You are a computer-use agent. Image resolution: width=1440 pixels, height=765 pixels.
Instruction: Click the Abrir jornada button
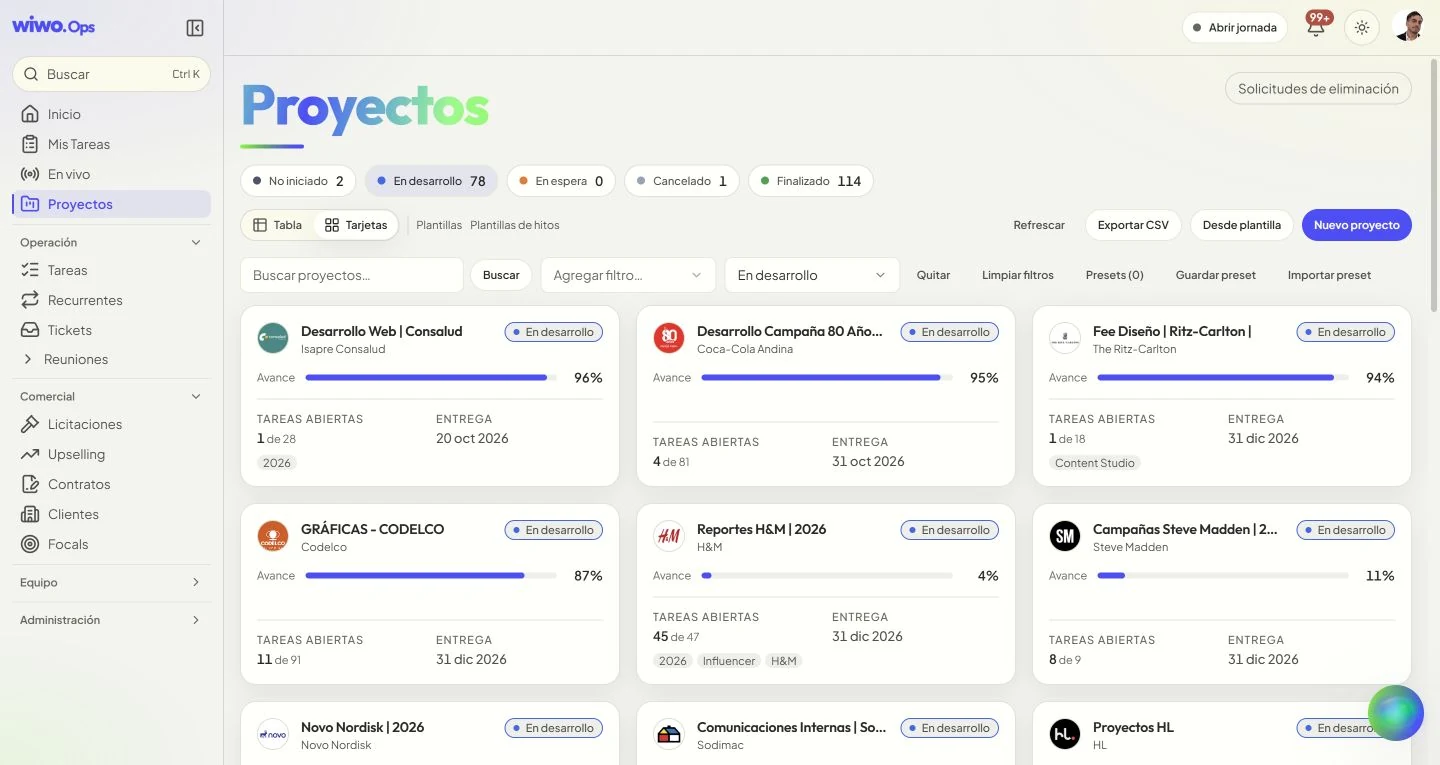[1234, 28]
